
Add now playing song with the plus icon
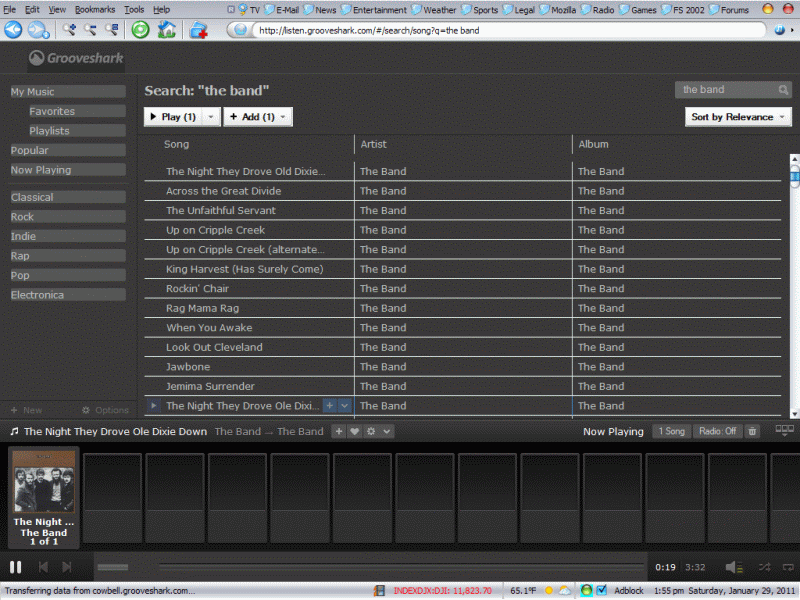[x=338, y=432]
